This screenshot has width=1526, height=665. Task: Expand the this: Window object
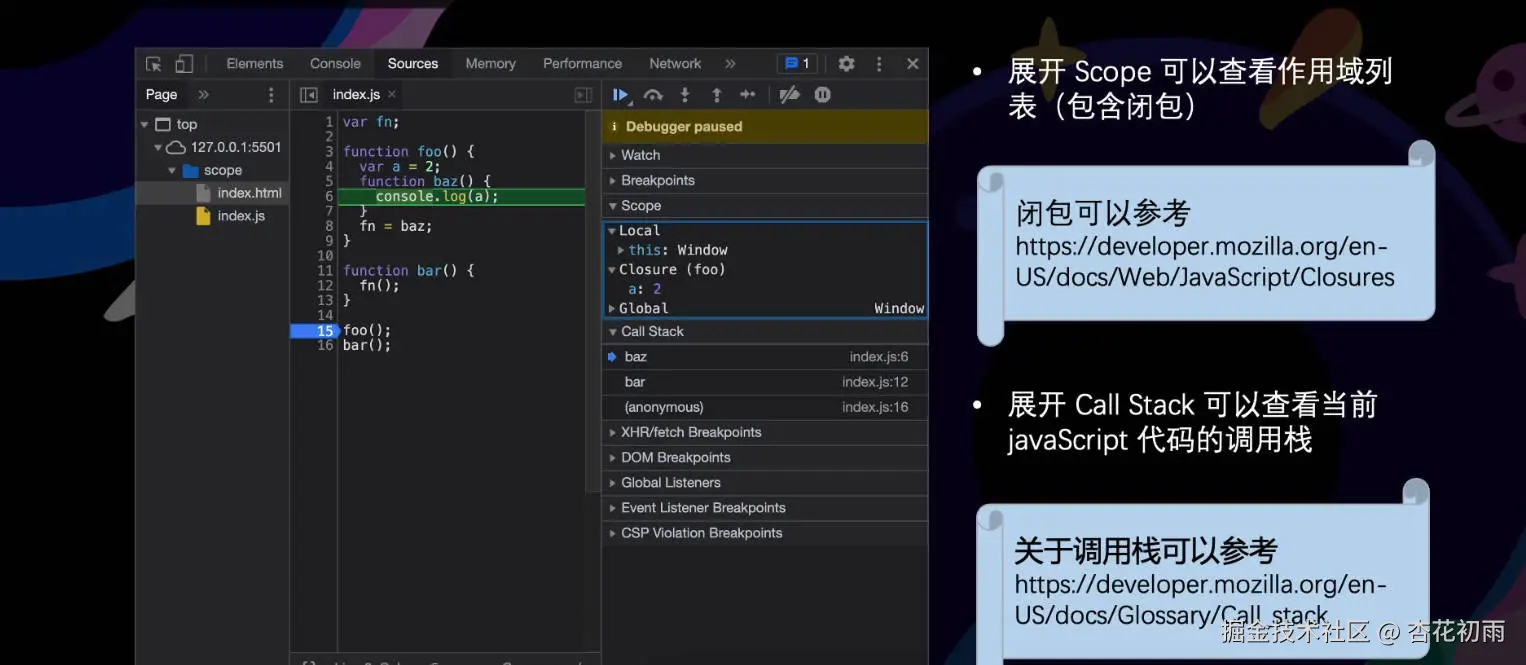tap(621, 250)
